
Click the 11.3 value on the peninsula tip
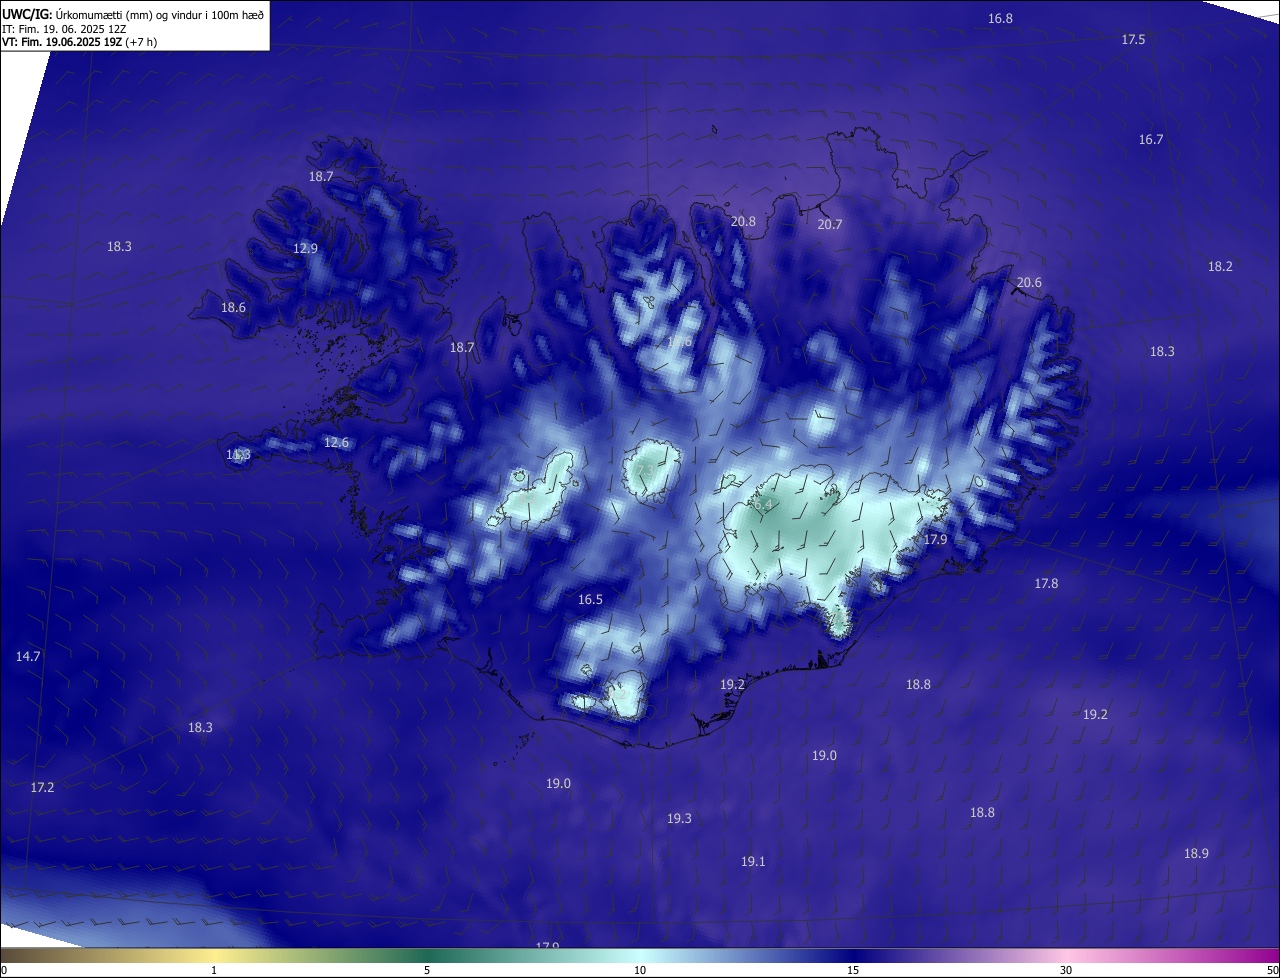click(x=238, y=455)
